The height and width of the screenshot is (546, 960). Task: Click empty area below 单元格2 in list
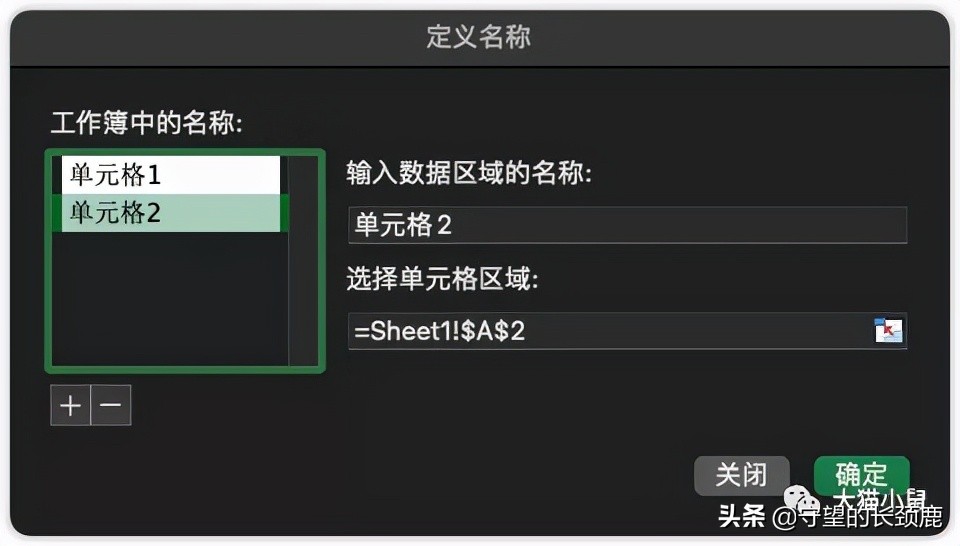(171, 299)
